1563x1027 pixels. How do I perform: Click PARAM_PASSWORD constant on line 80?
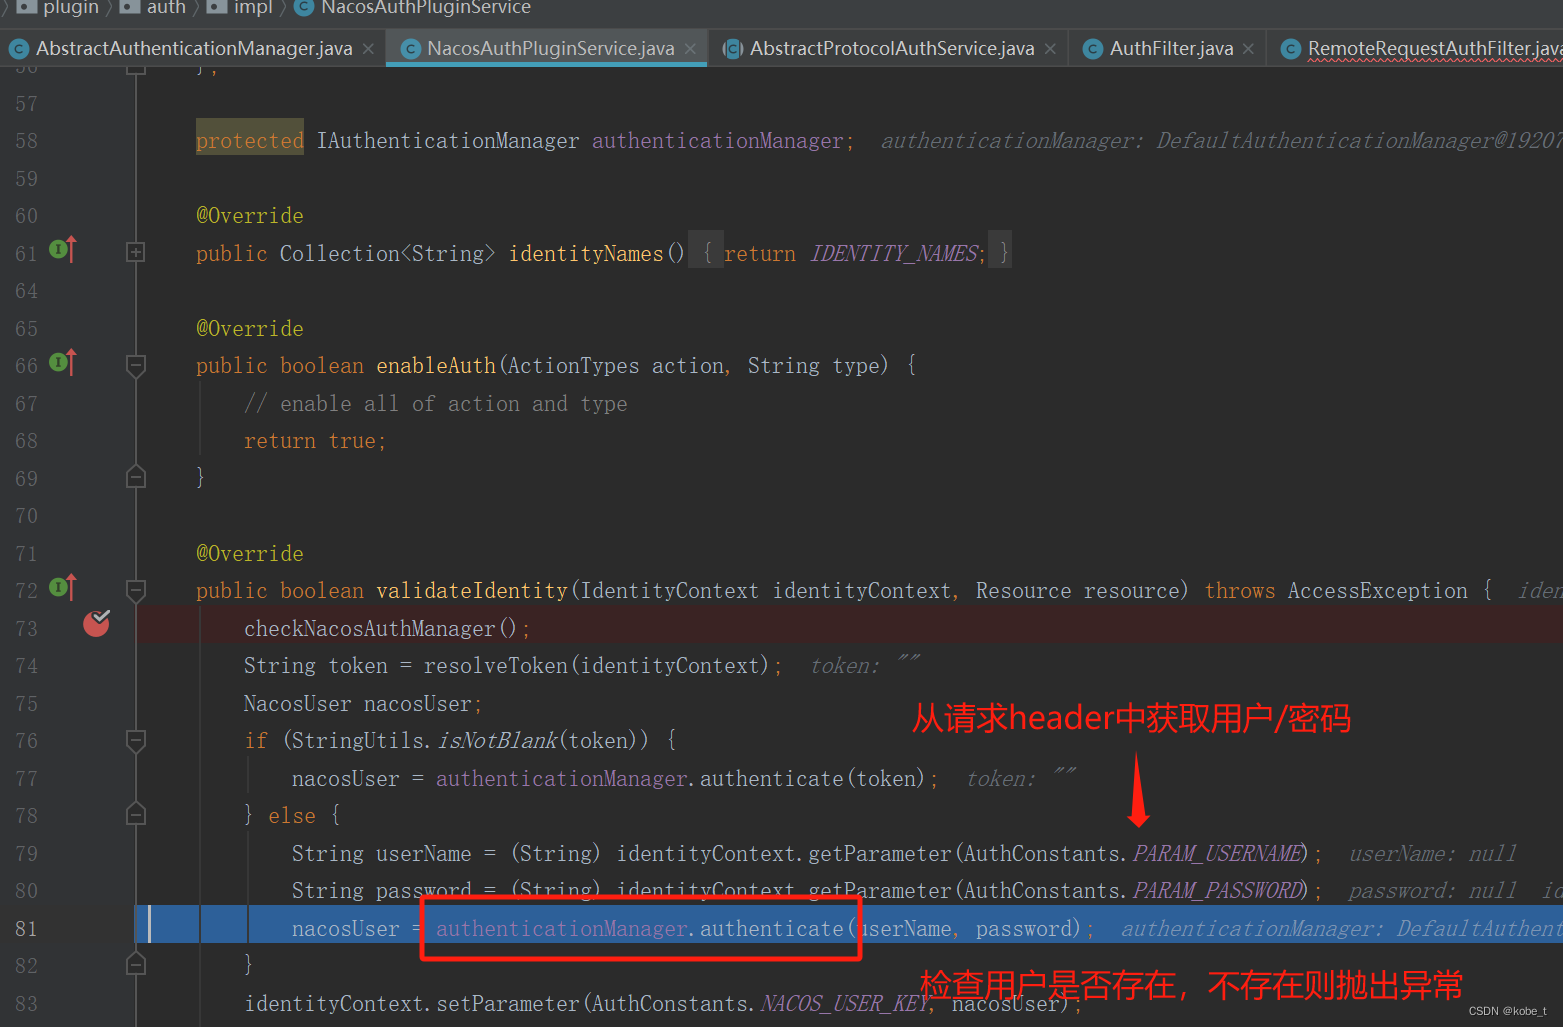click(1218, 891)
